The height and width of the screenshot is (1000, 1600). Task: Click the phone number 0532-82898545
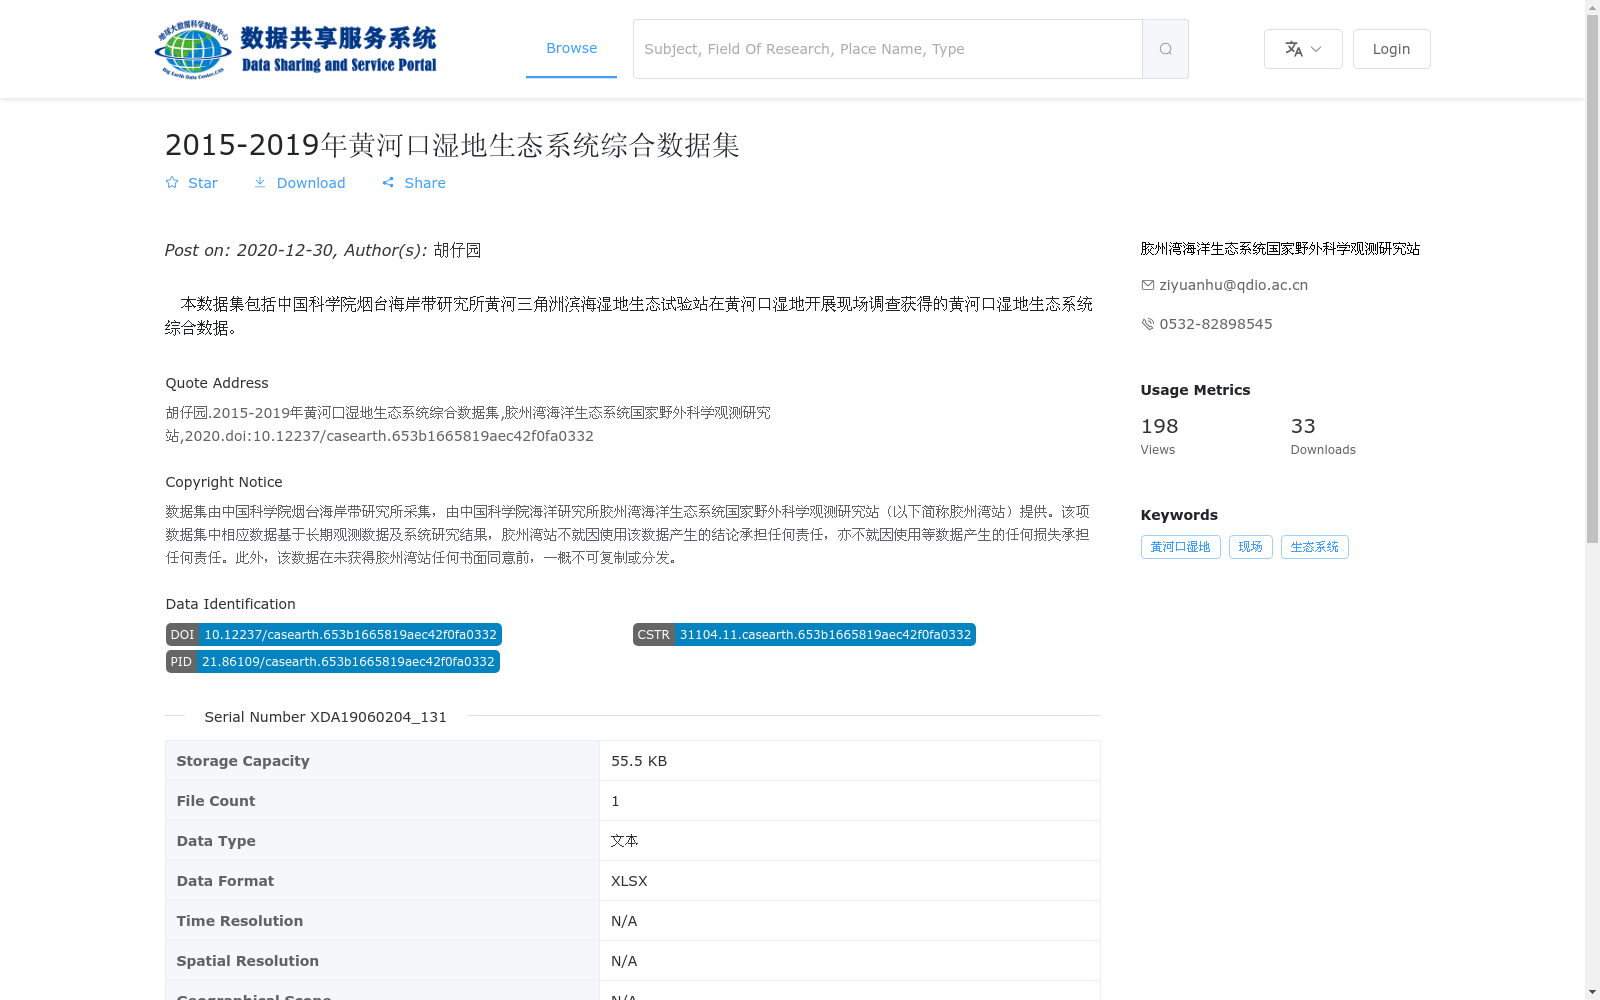[1216, 324]
